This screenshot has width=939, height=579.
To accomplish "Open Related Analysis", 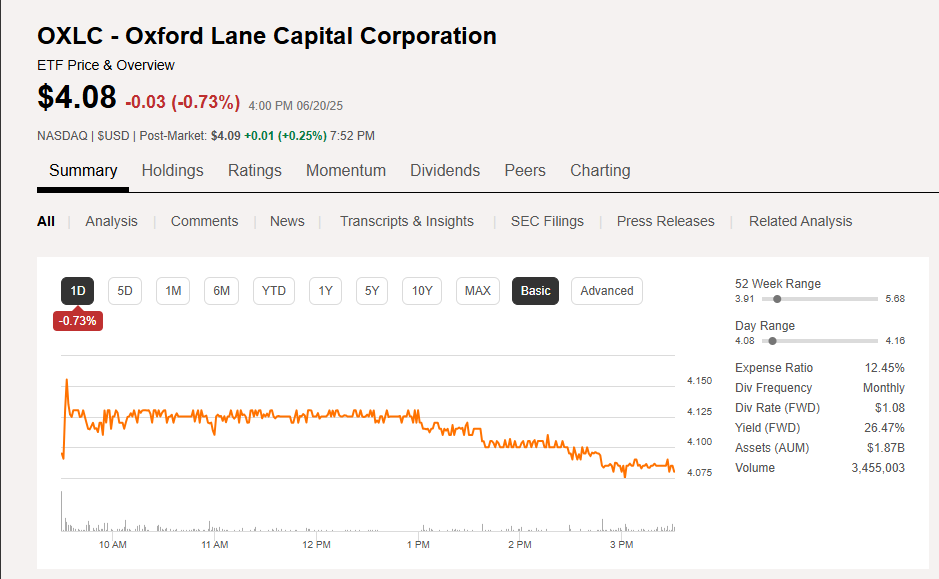I will pyautogui.click(x=800, y=222).
